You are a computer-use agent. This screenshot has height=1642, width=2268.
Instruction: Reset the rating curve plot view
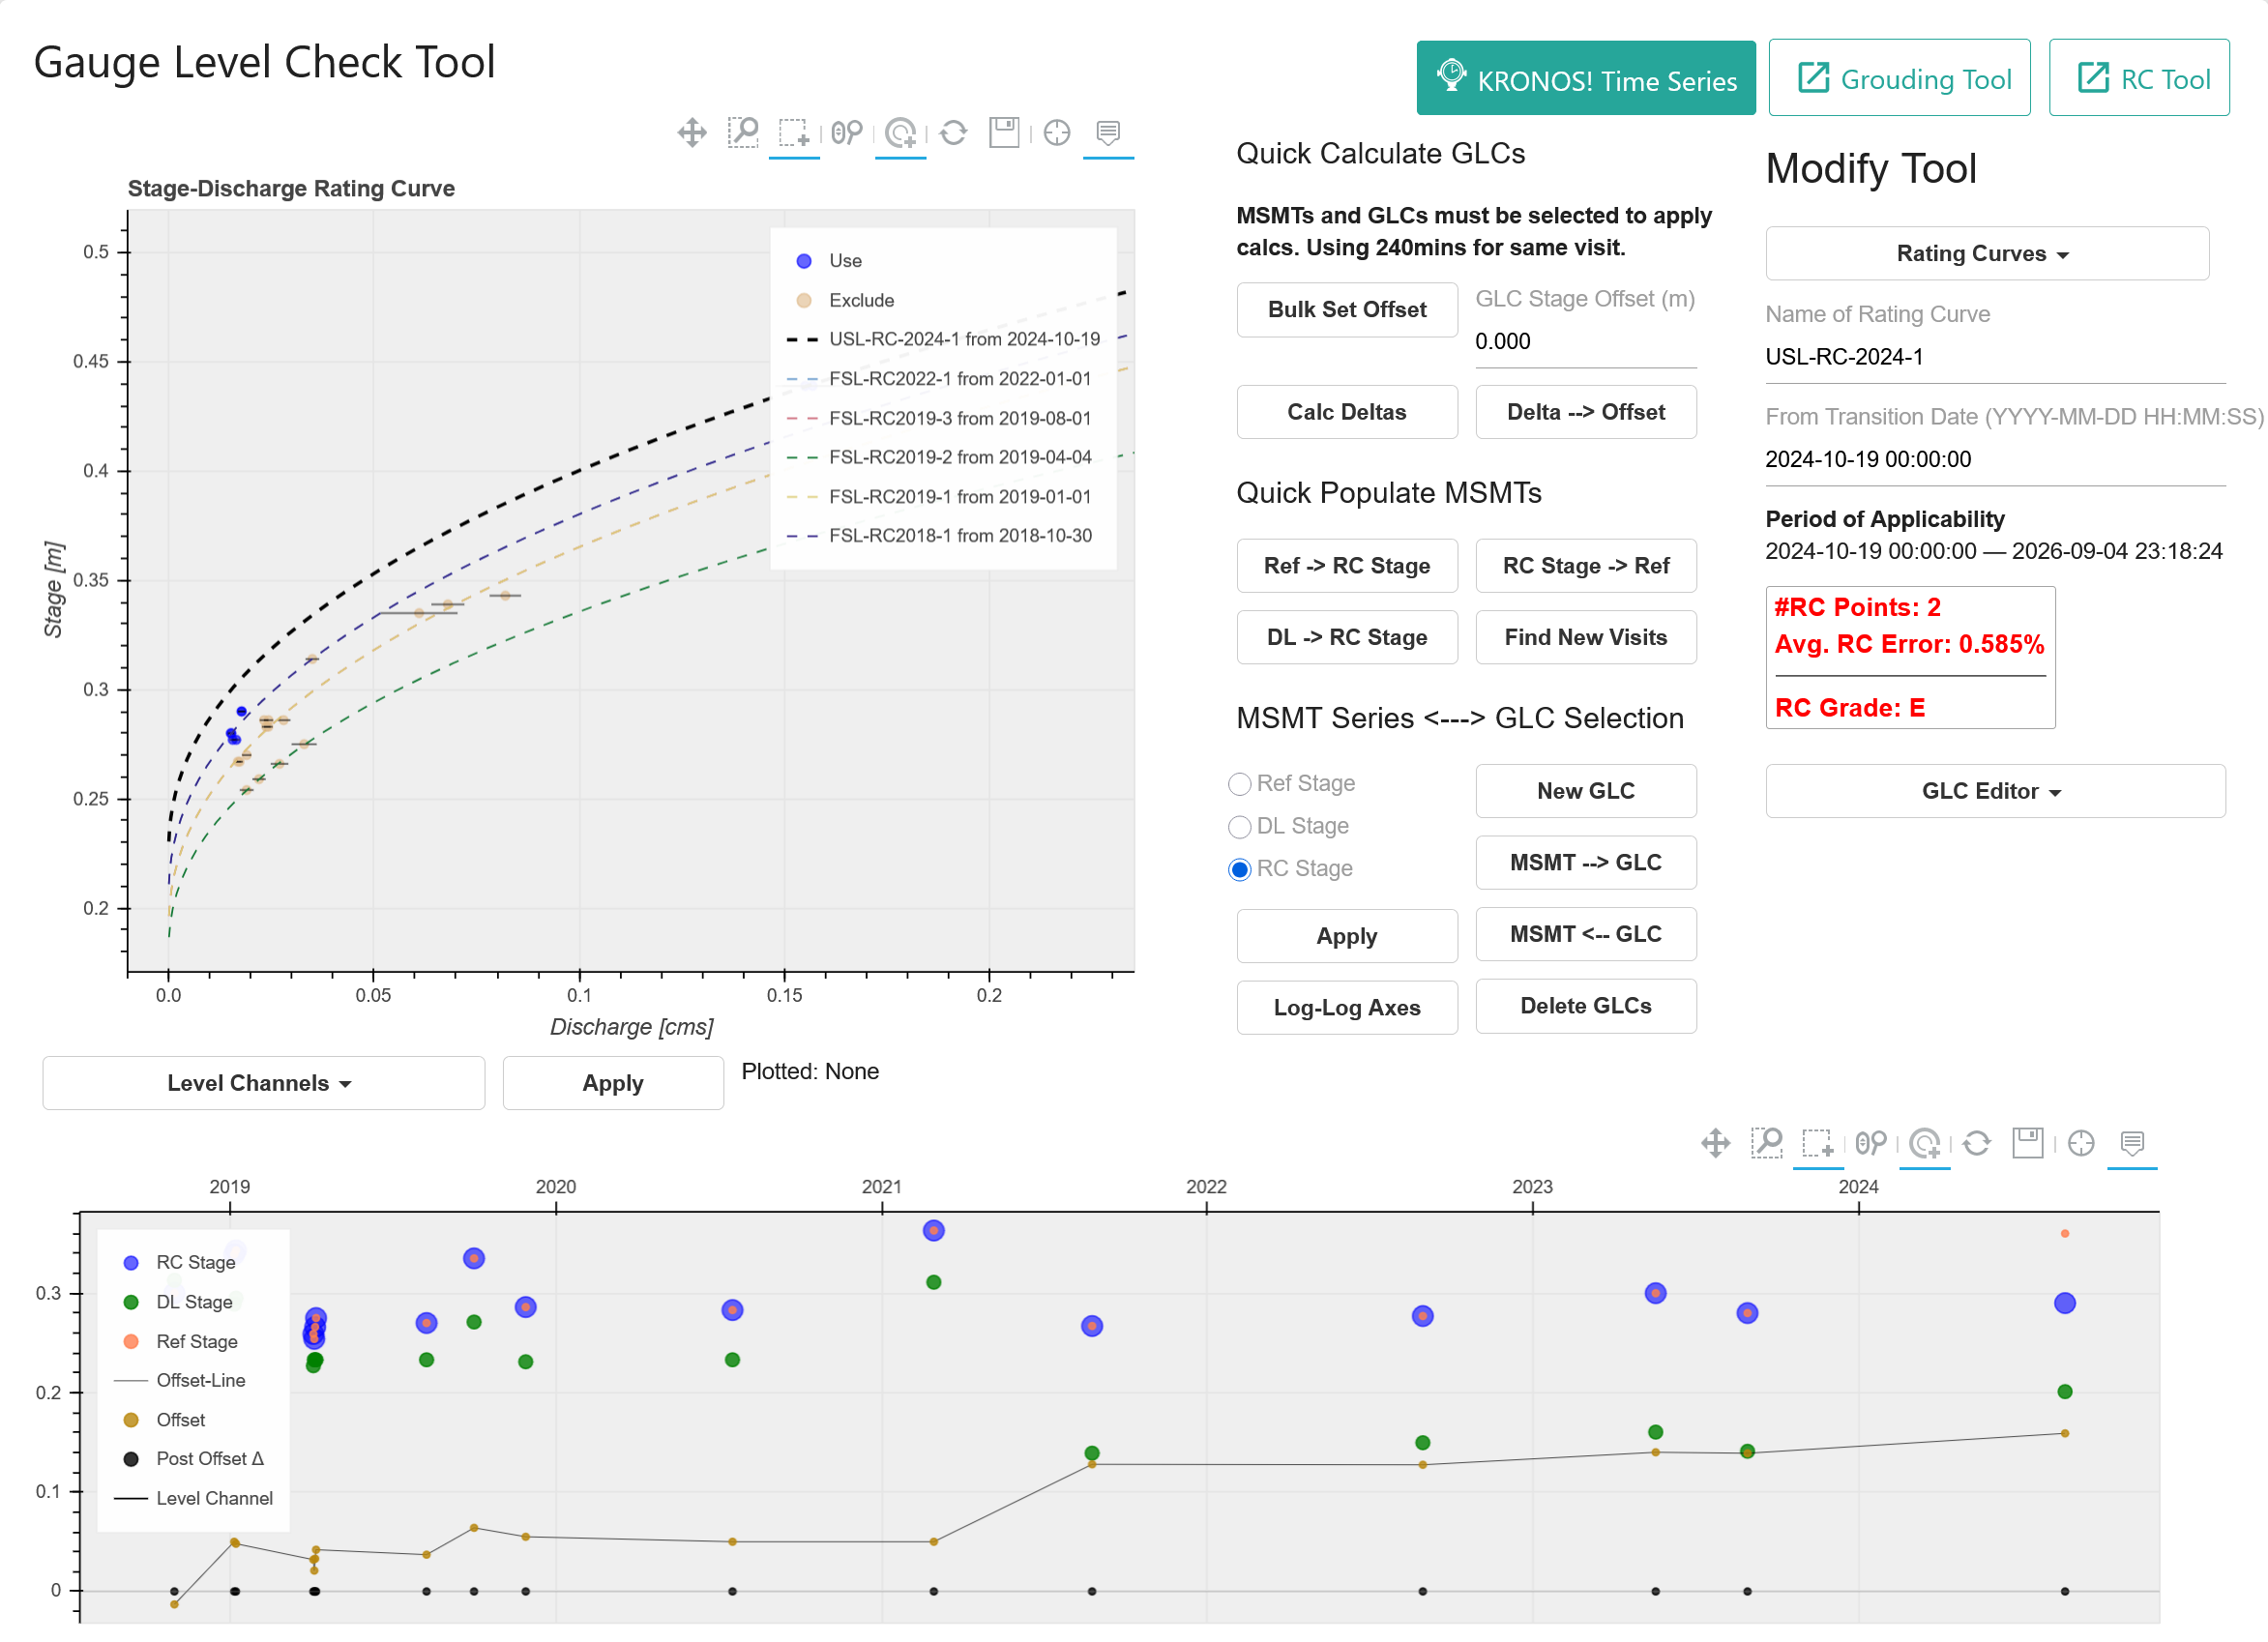pos(954,133)
